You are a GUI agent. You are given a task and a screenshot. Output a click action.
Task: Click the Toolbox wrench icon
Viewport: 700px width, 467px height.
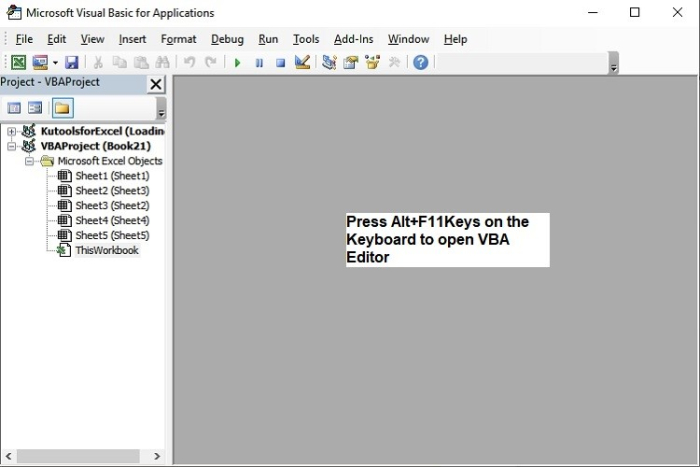[x=394, y=62]
